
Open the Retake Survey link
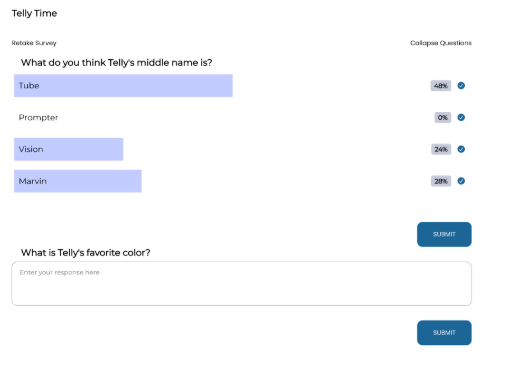click(34, 43)
